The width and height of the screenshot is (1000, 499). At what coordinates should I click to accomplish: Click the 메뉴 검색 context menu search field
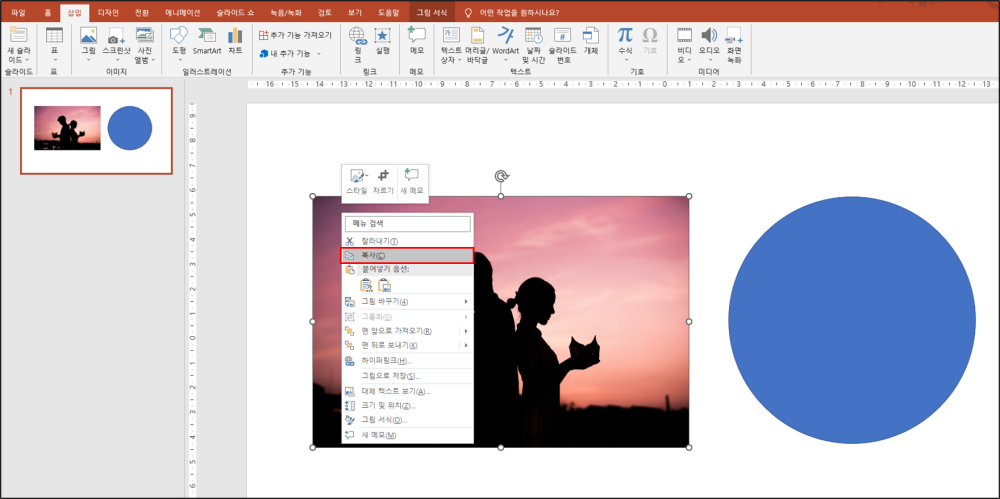408,223
